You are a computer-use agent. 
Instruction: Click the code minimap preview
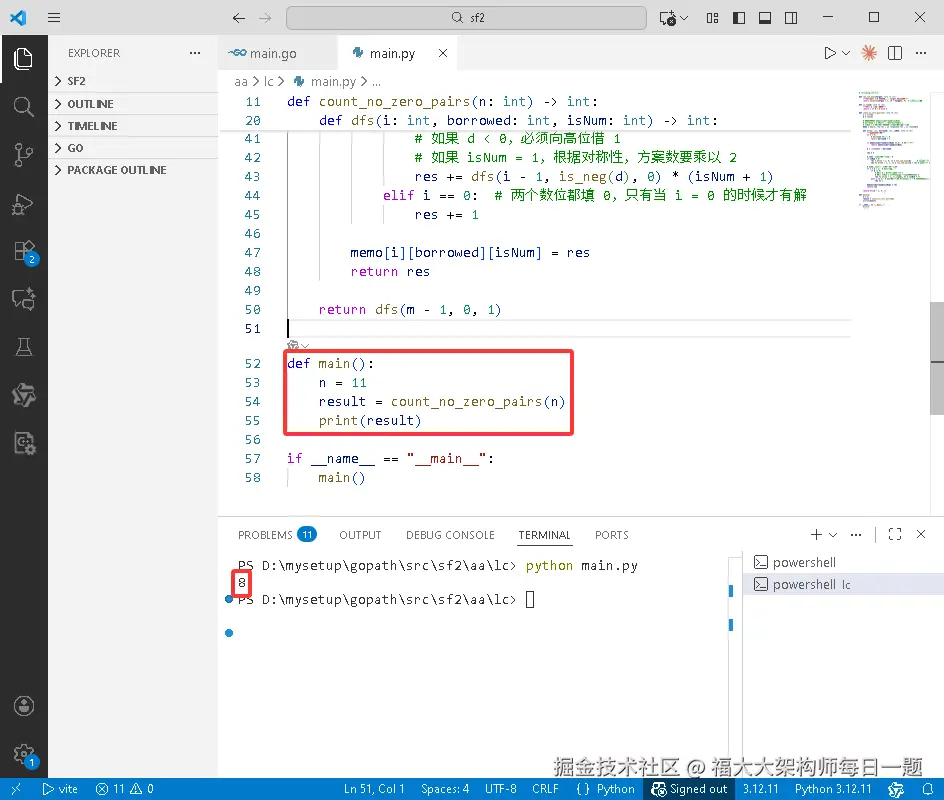pos(893,149)
